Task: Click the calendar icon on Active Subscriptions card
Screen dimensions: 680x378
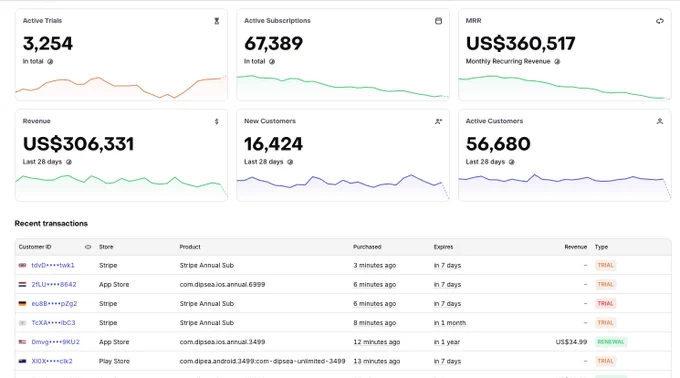Action: point(438,21)
